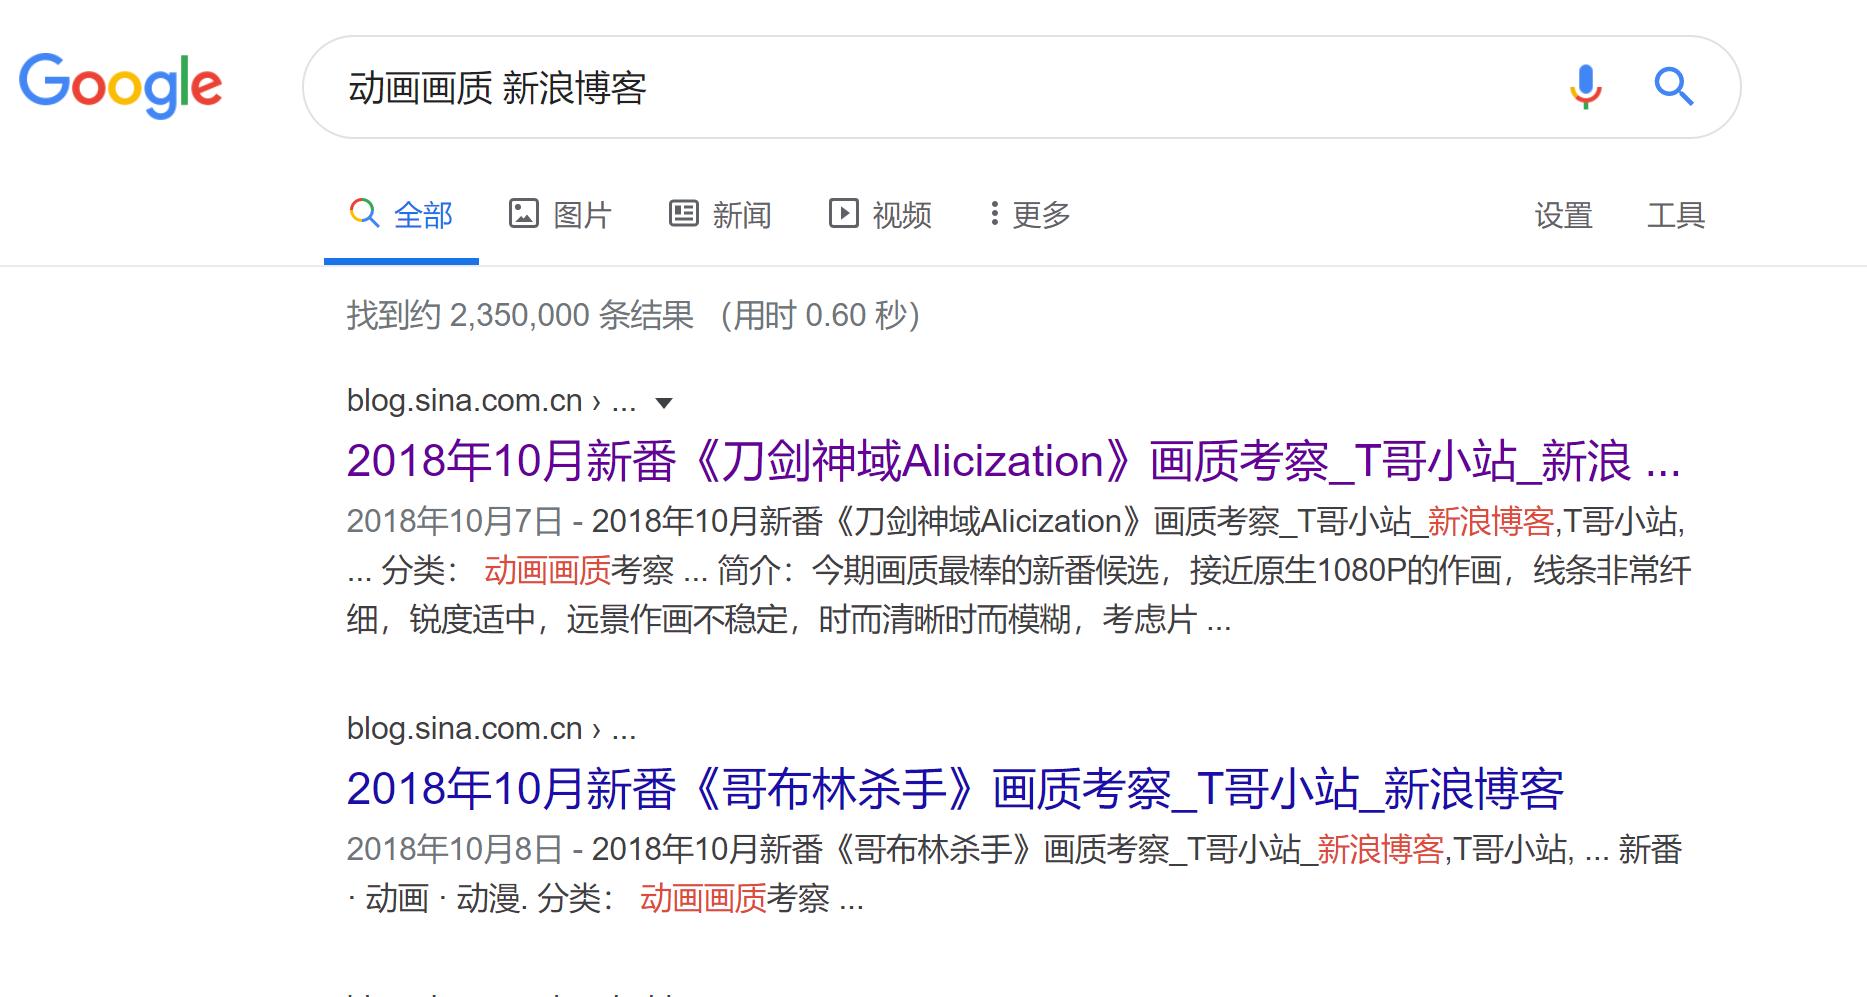Click the 新浪博客 highlighted text in second snippet
The image size is (1867, 997).
coord(1381,850)
